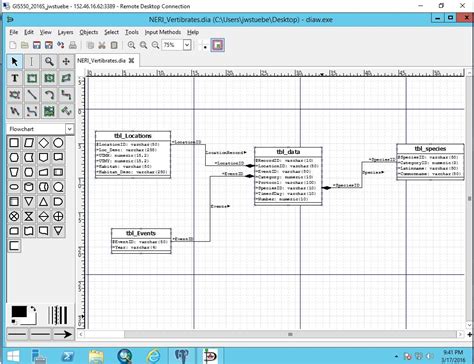Select the Ellipse drawing tool
Viewport: 474px width, 364px height.
(x=49, y=78)
